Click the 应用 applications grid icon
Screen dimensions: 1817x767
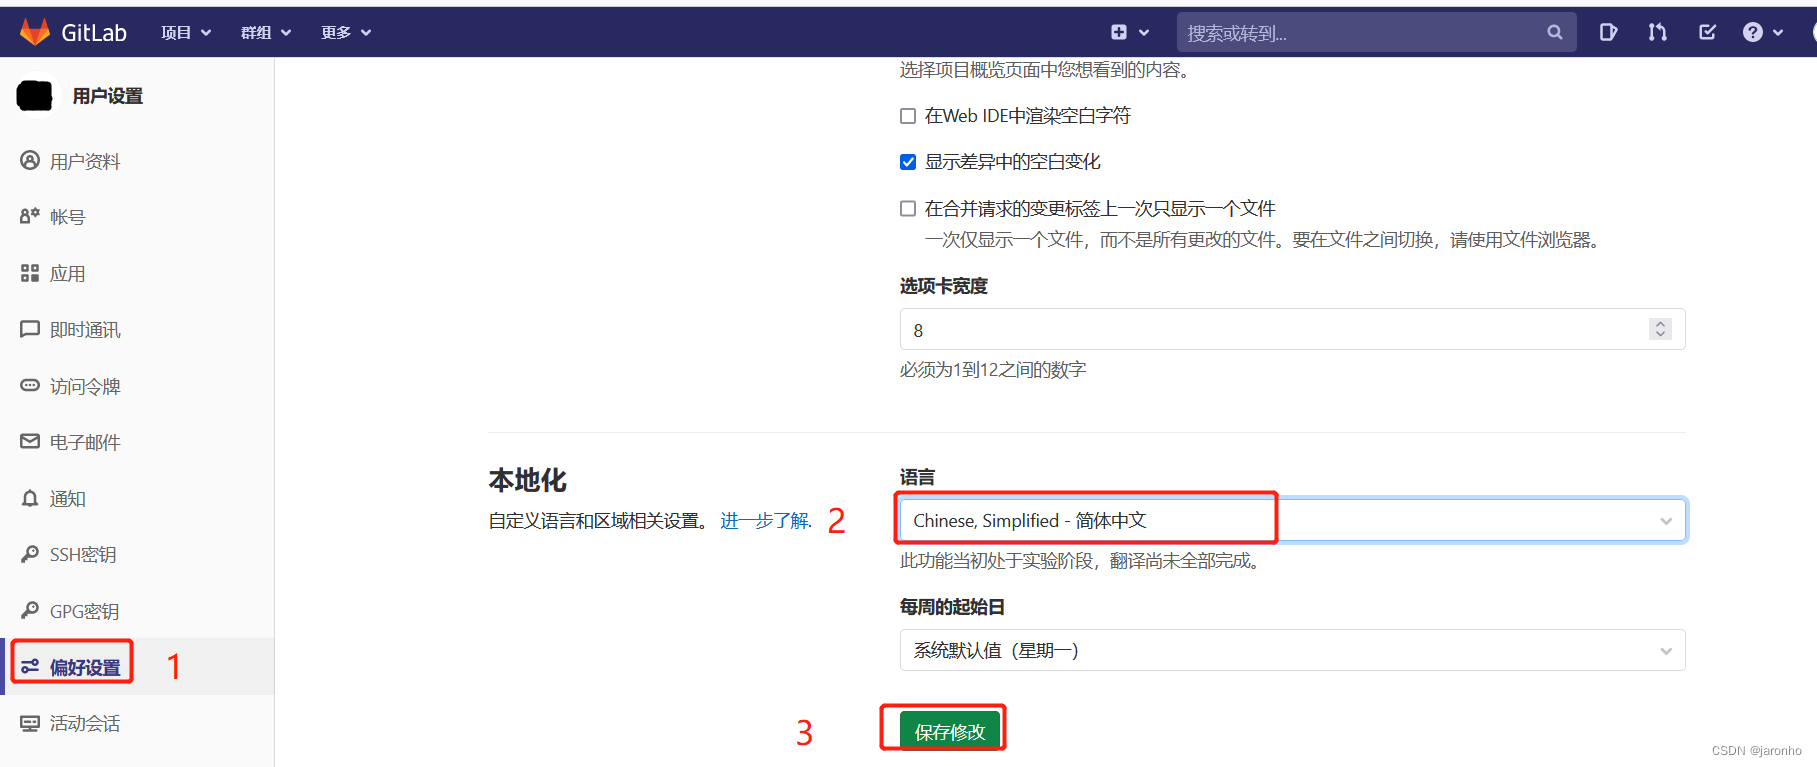(x=30, y=273)
